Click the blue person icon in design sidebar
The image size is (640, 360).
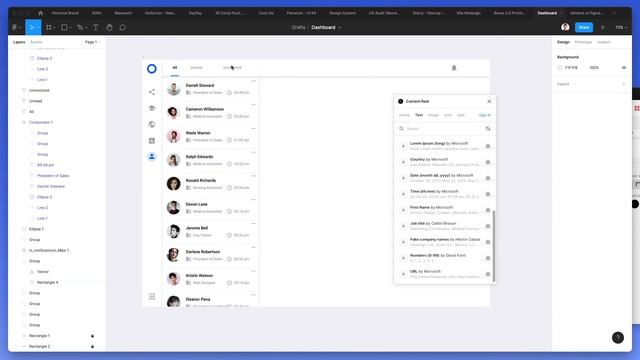[152, 156]
